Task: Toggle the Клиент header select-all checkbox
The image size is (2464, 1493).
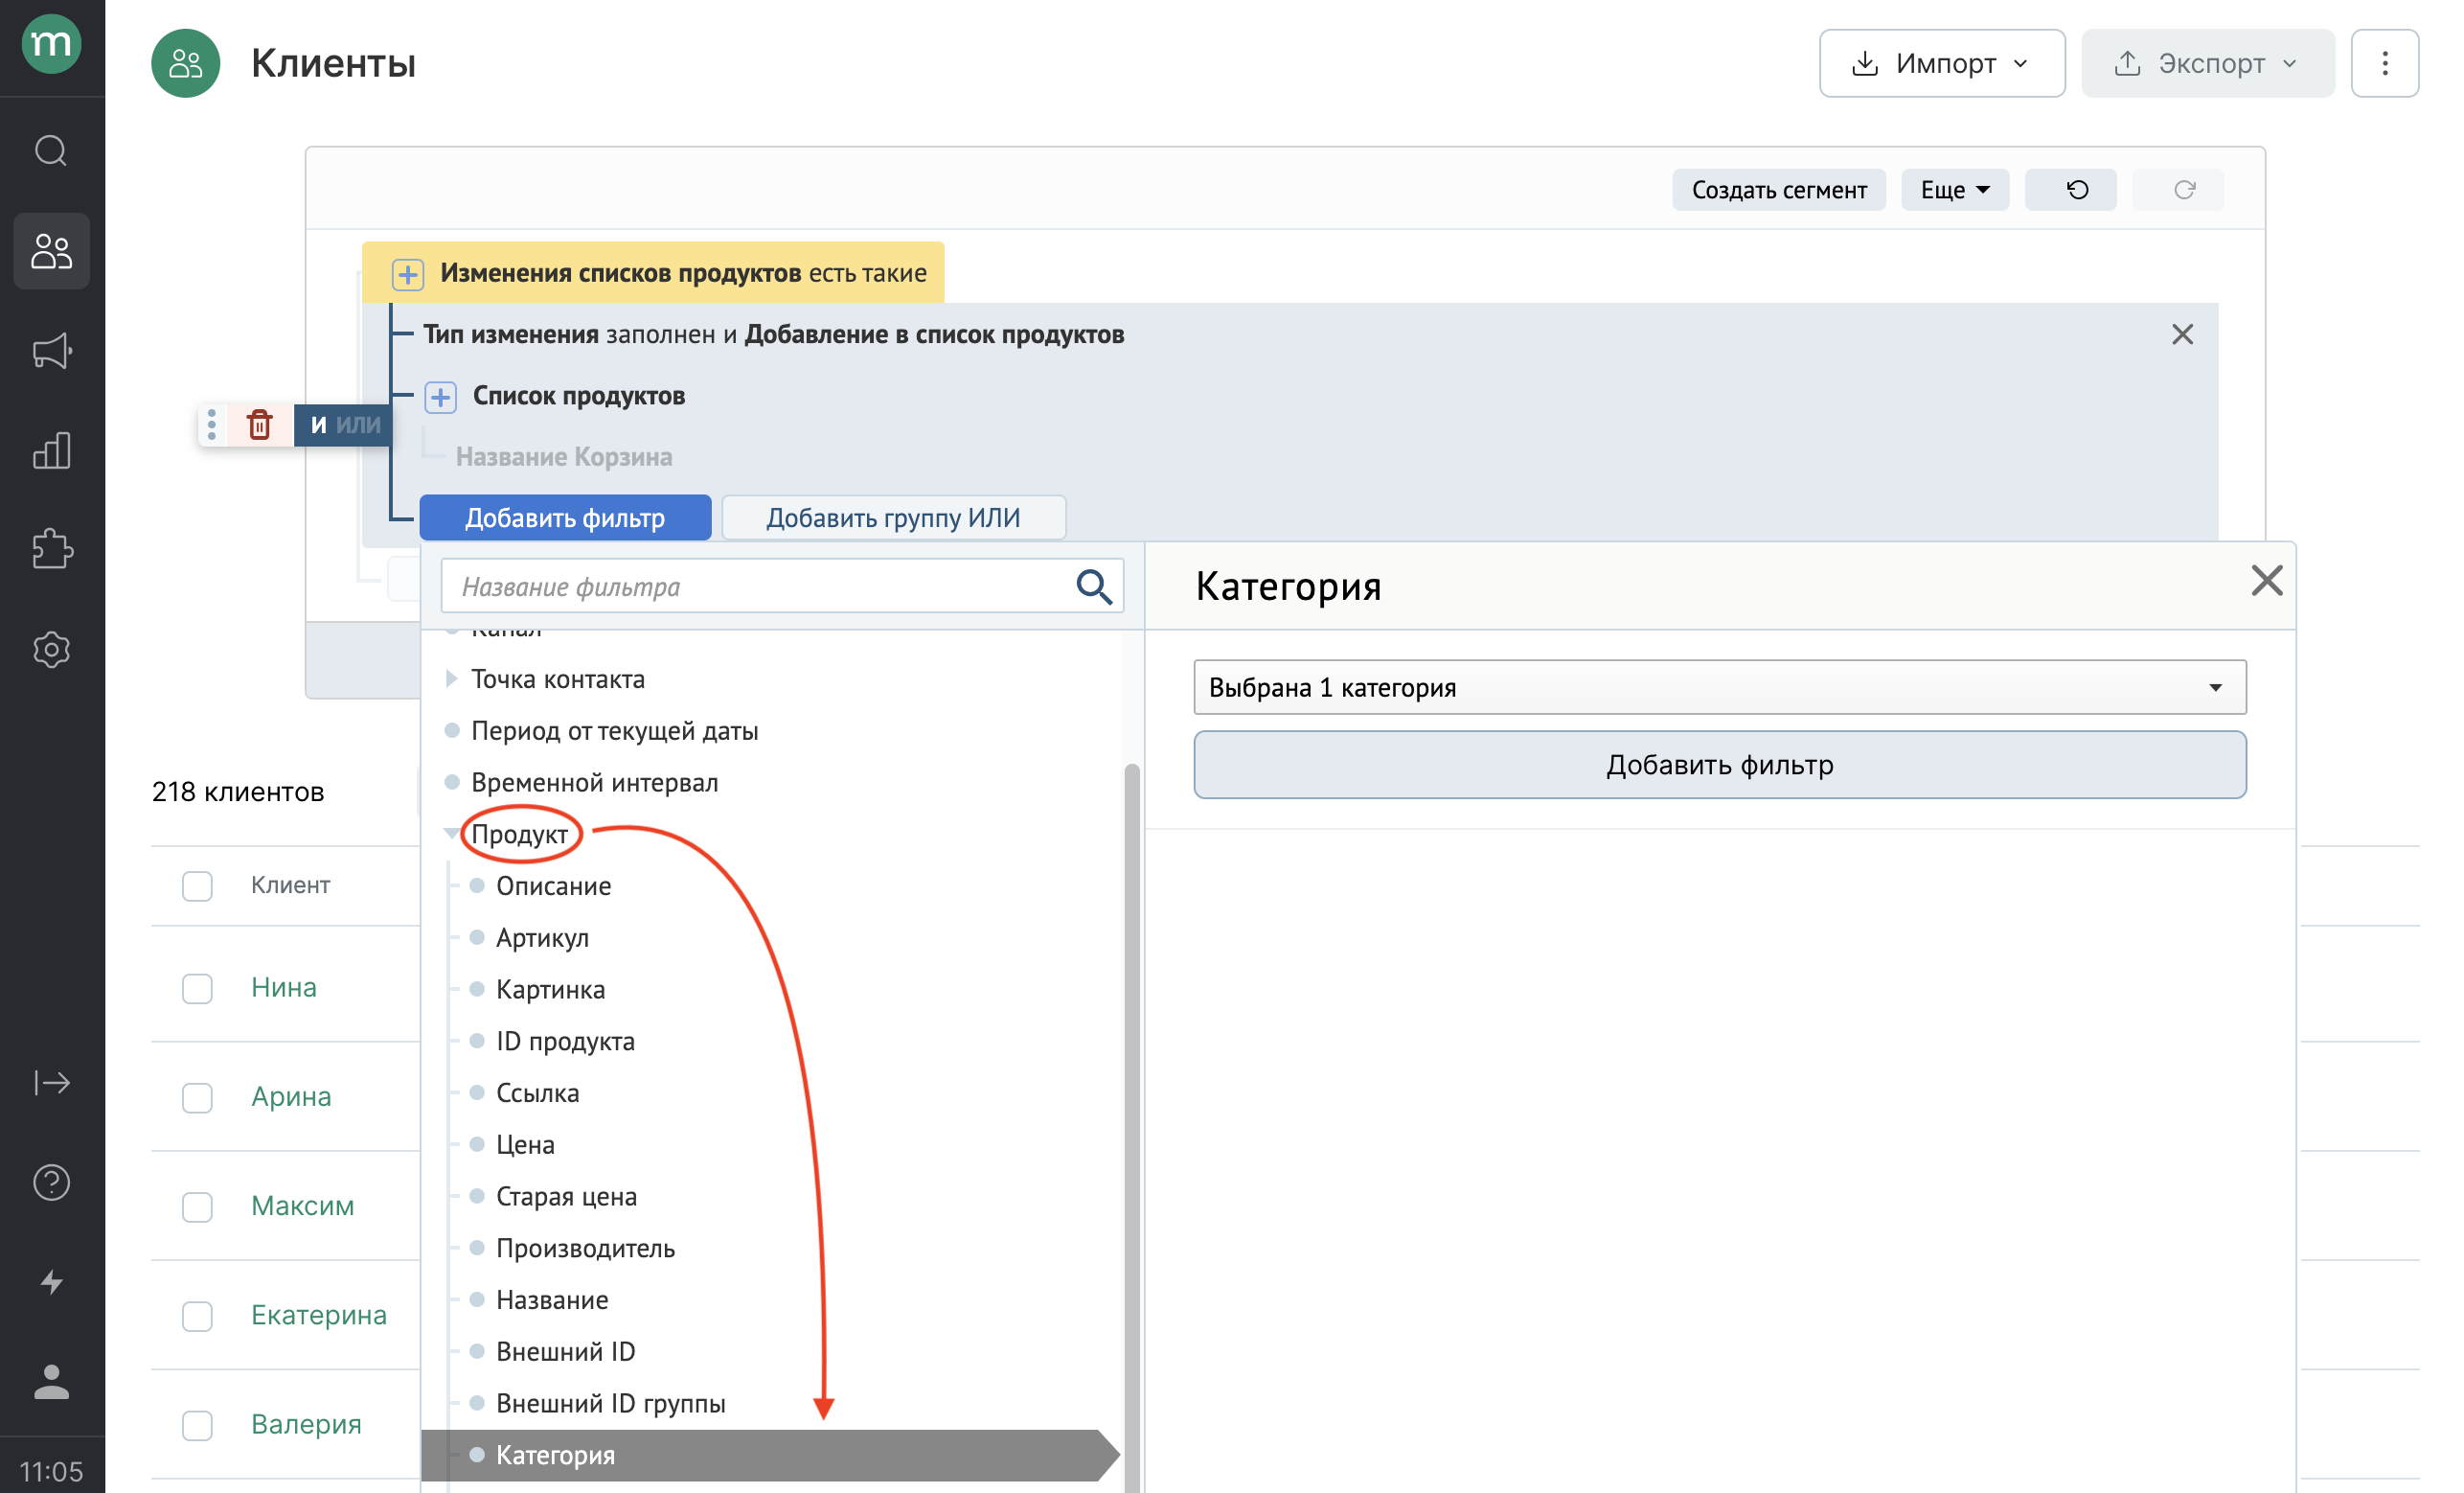Action: [x=197, y=885]
